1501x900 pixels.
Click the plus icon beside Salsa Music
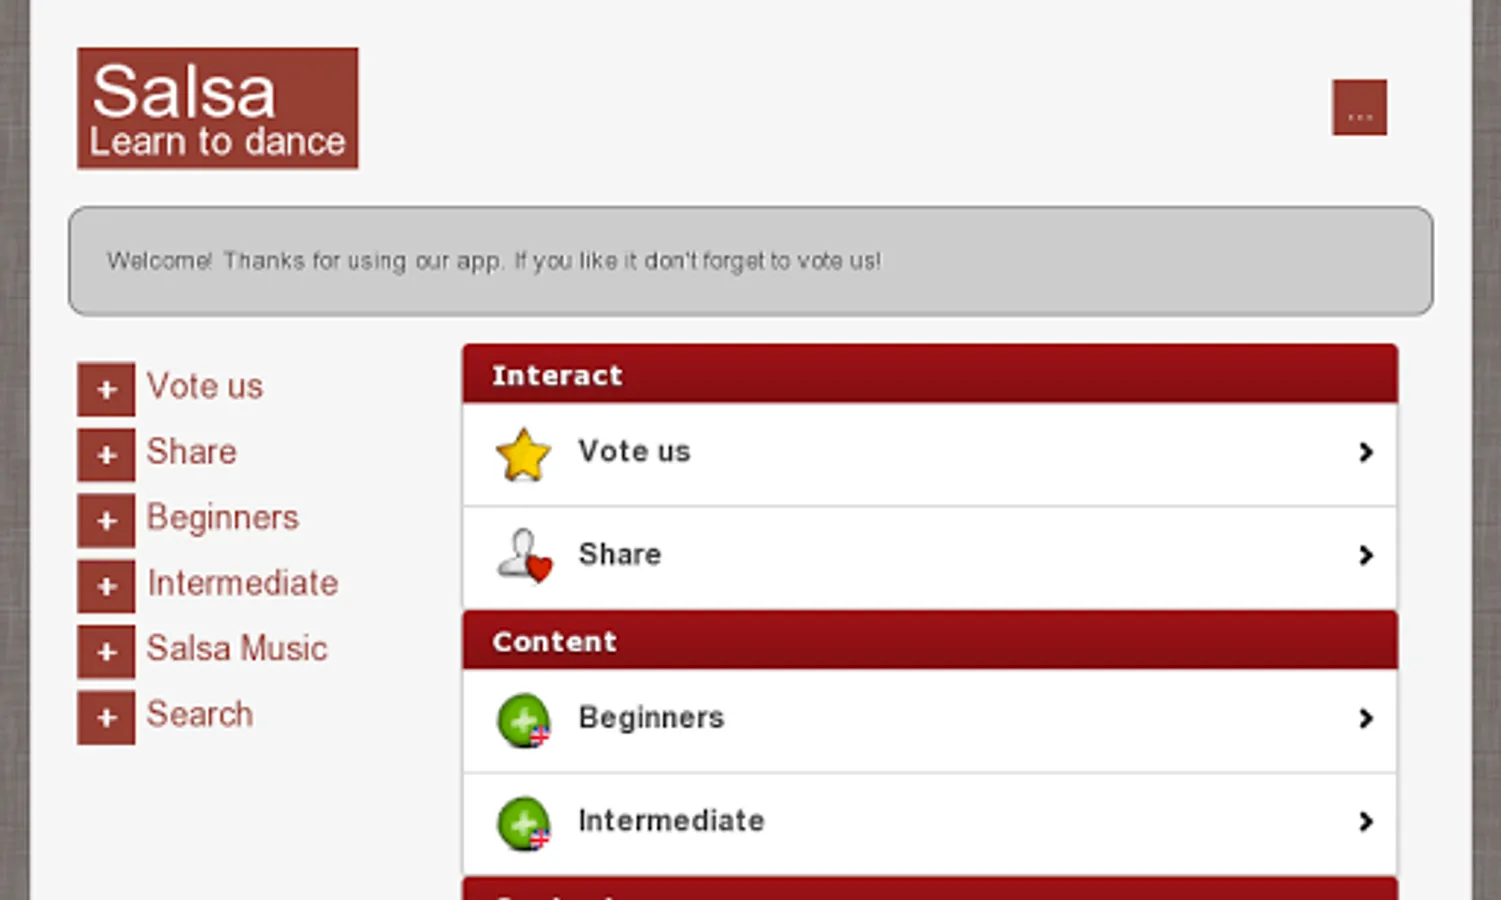105,651
